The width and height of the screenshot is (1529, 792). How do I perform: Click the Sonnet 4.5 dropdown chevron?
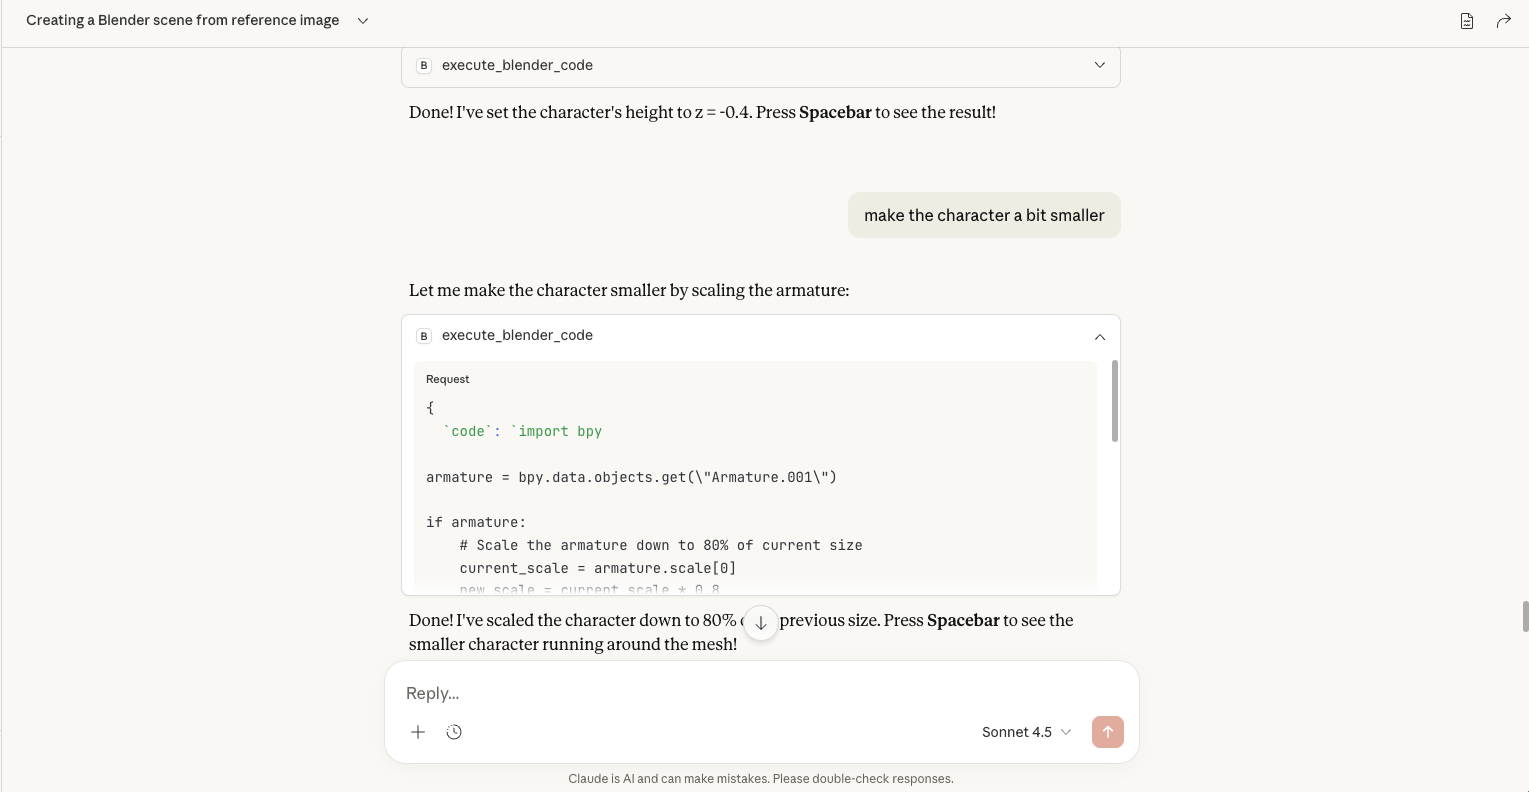point(1066,732)
